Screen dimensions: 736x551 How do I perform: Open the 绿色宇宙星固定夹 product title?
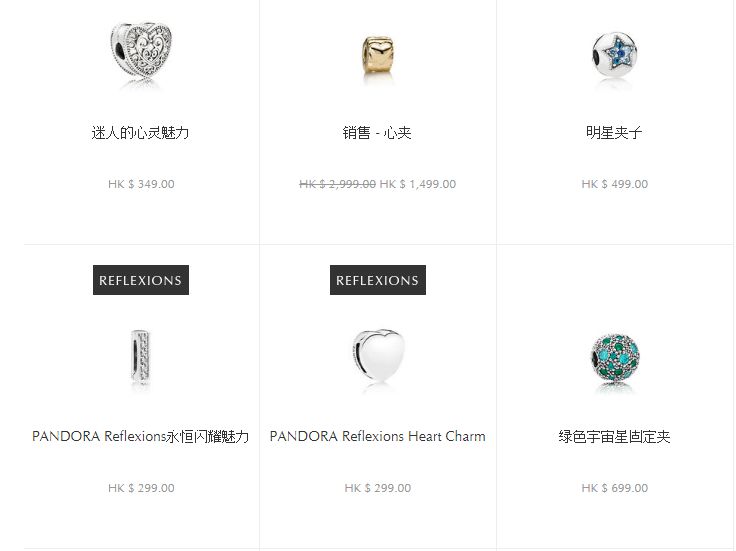click(614, 436)
